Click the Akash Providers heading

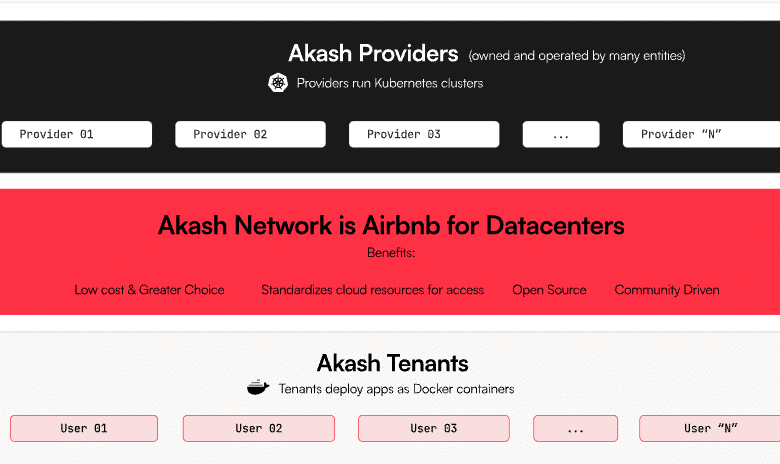pos(373,53)
